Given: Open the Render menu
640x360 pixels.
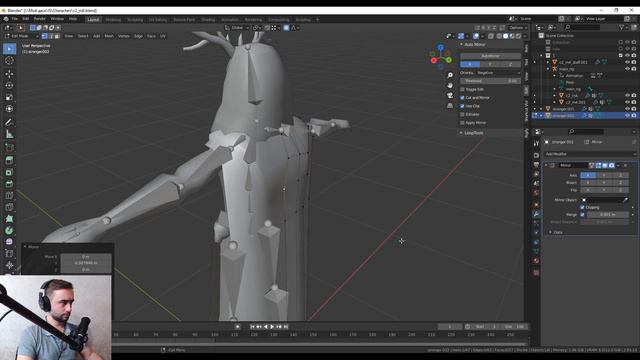Looking at the screenshot, I should coord(40,19).
